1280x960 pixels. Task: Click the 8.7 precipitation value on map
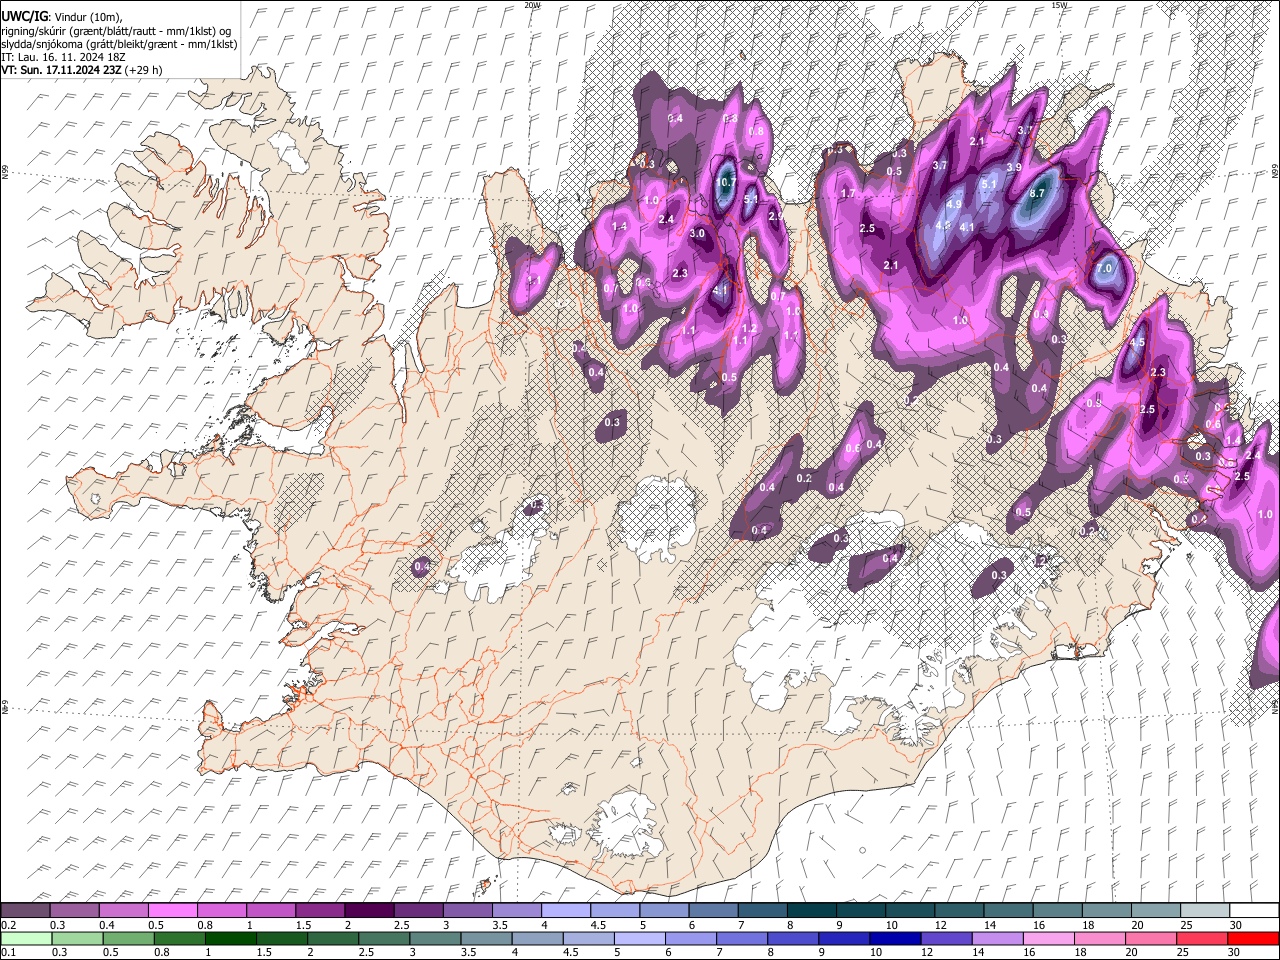[x=1037, y=194]
